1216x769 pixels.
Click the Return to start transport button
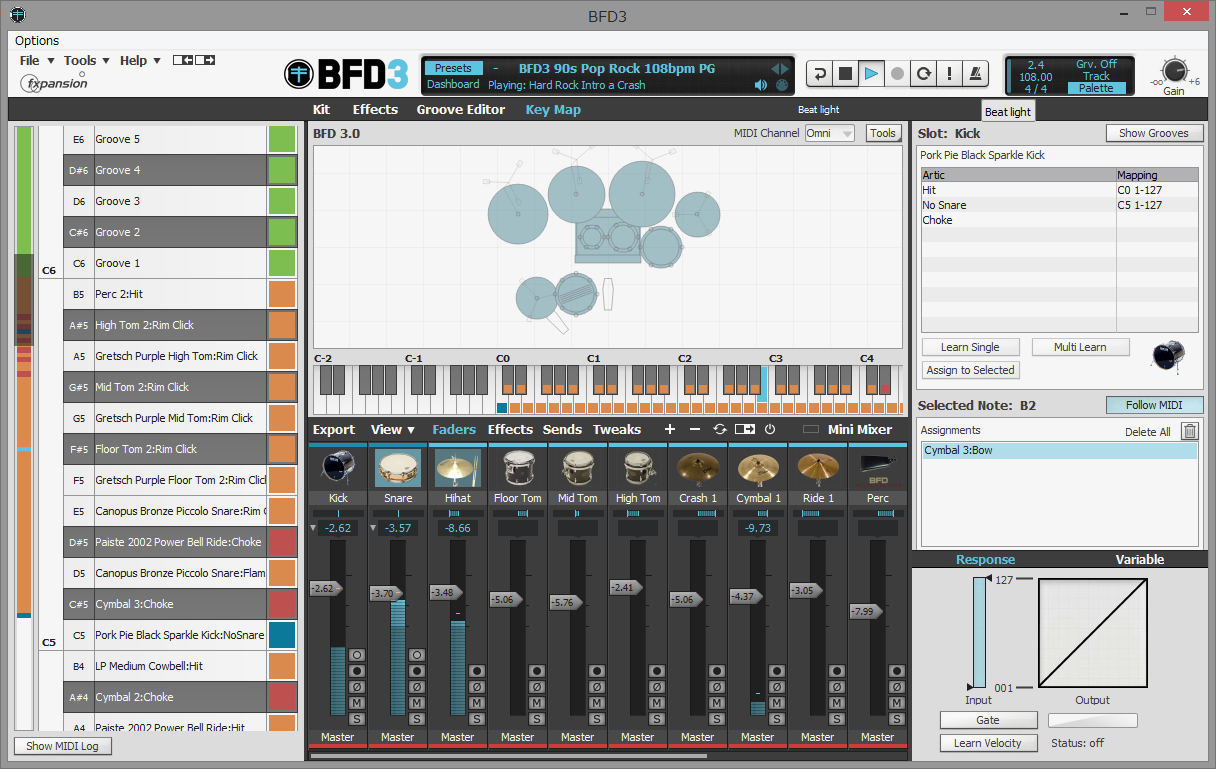(x=820, y=74)
